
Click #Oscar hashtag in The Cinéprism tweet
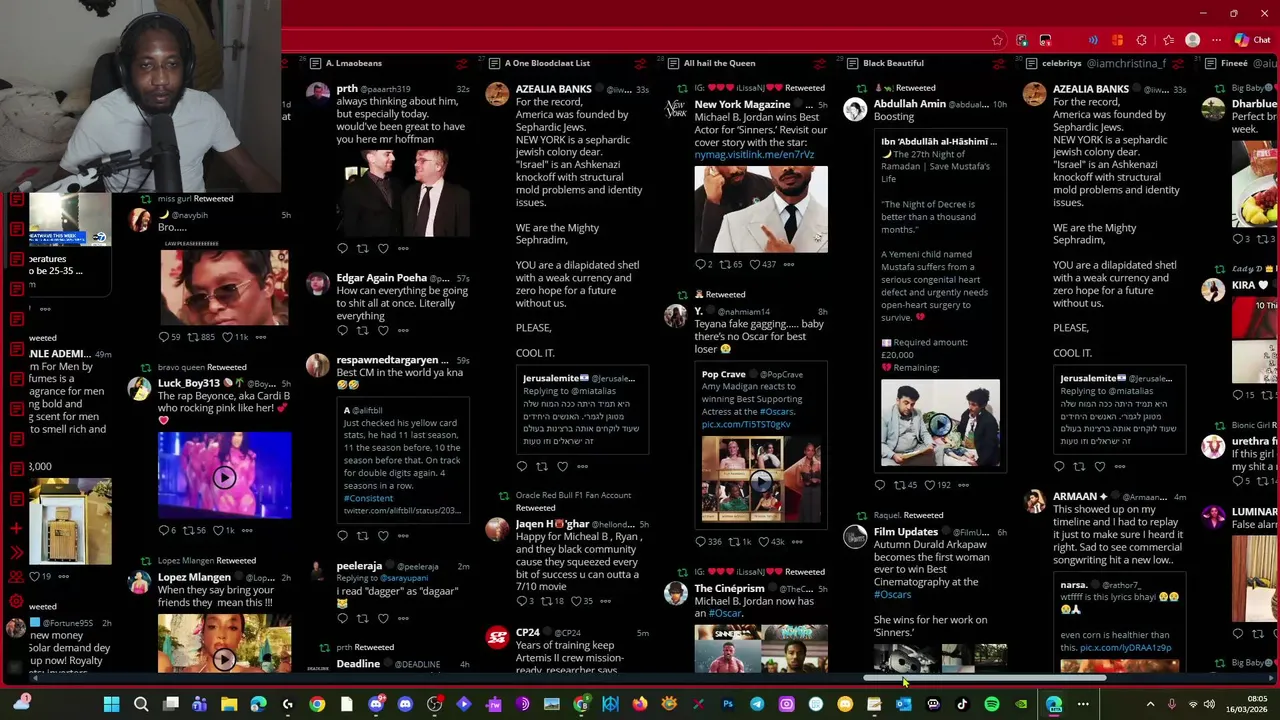725,613
